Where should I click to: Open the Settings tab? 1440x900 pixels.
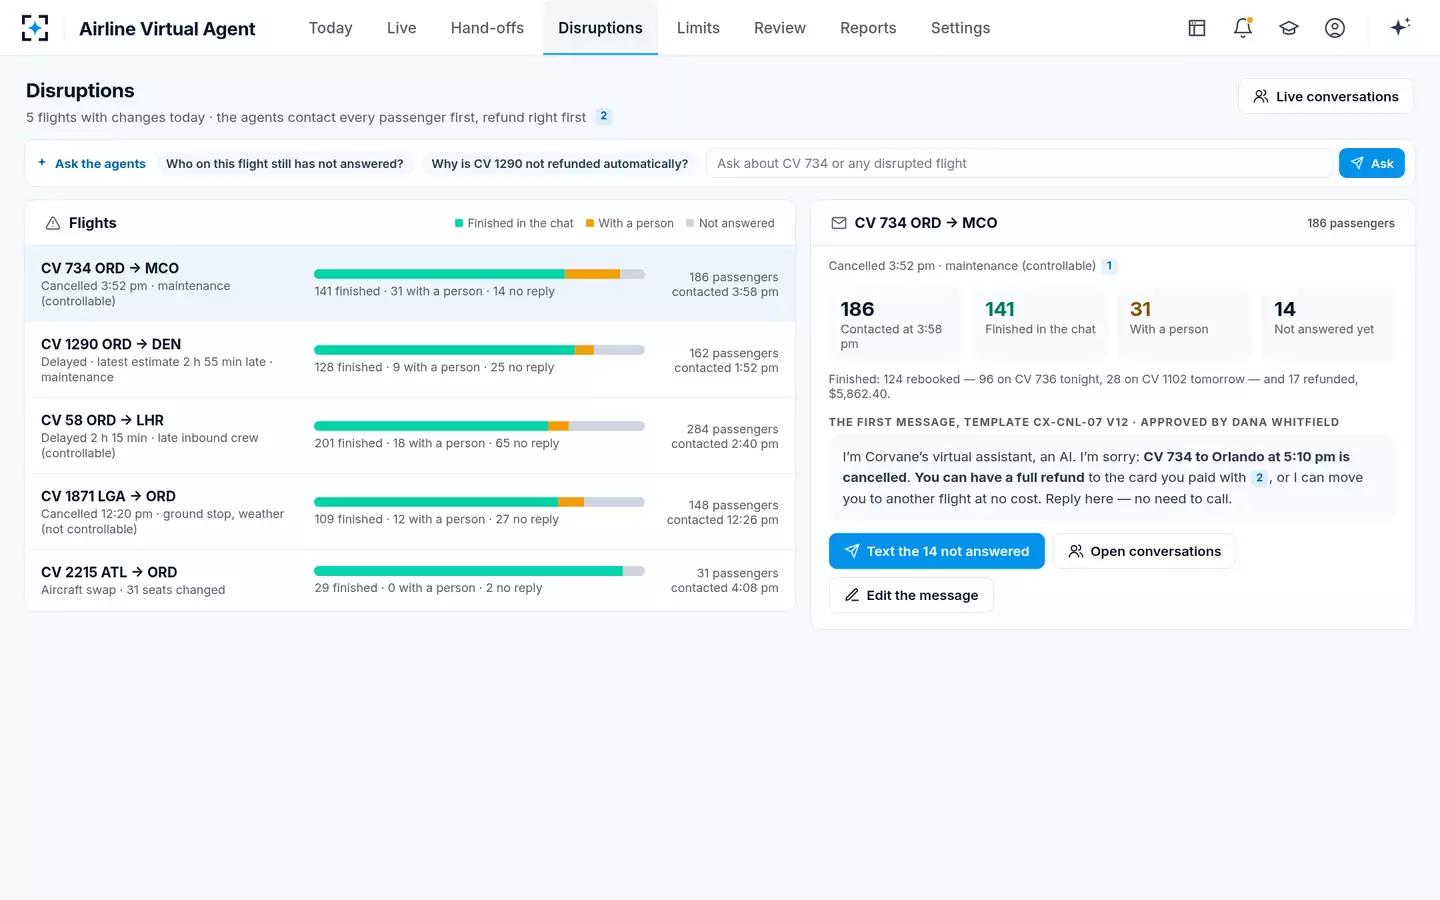coord(960,28)
